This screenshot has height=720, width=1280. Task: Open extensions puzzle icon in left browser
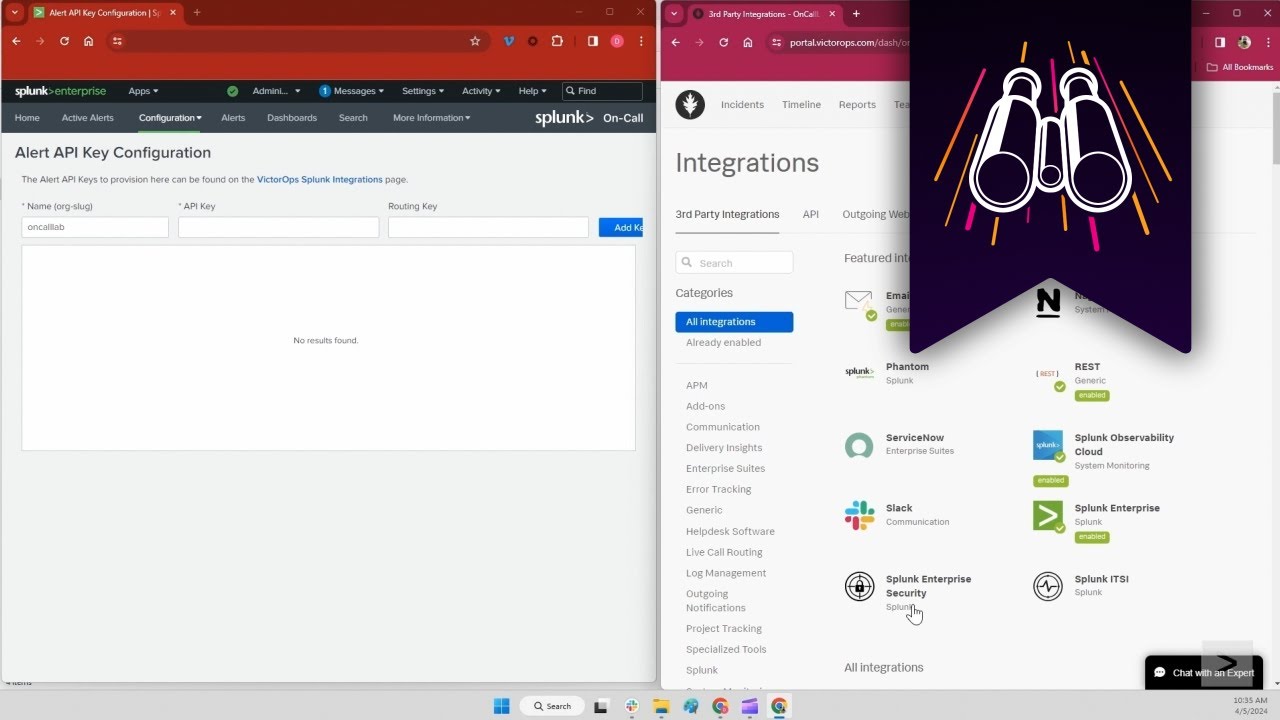pyautogui.click(x=557, y=41)
